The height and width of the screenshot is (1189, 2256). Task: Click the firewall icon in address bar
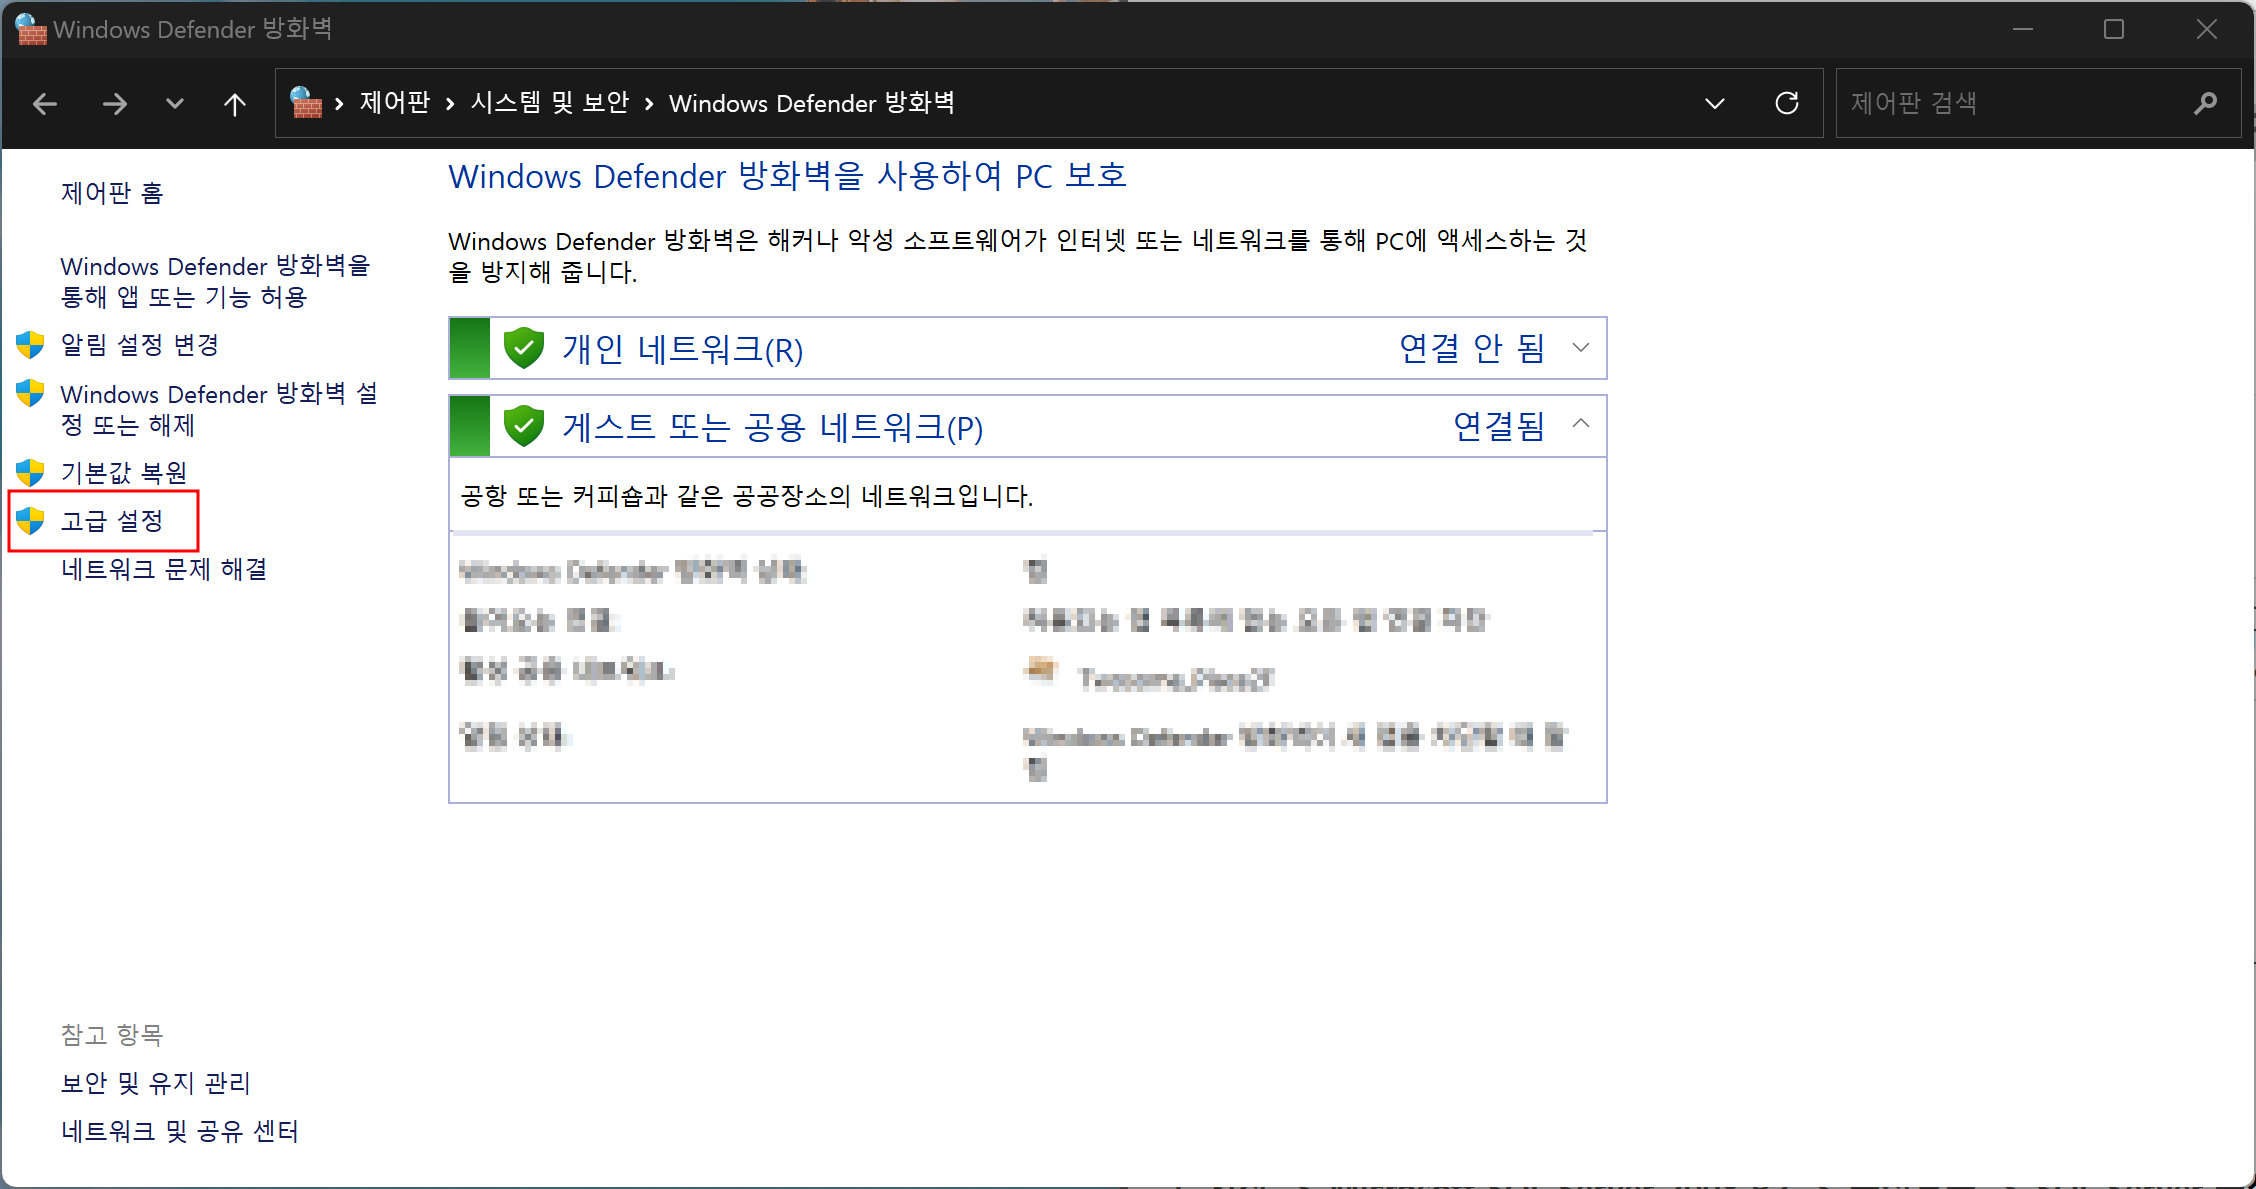[x=305, y=102]
